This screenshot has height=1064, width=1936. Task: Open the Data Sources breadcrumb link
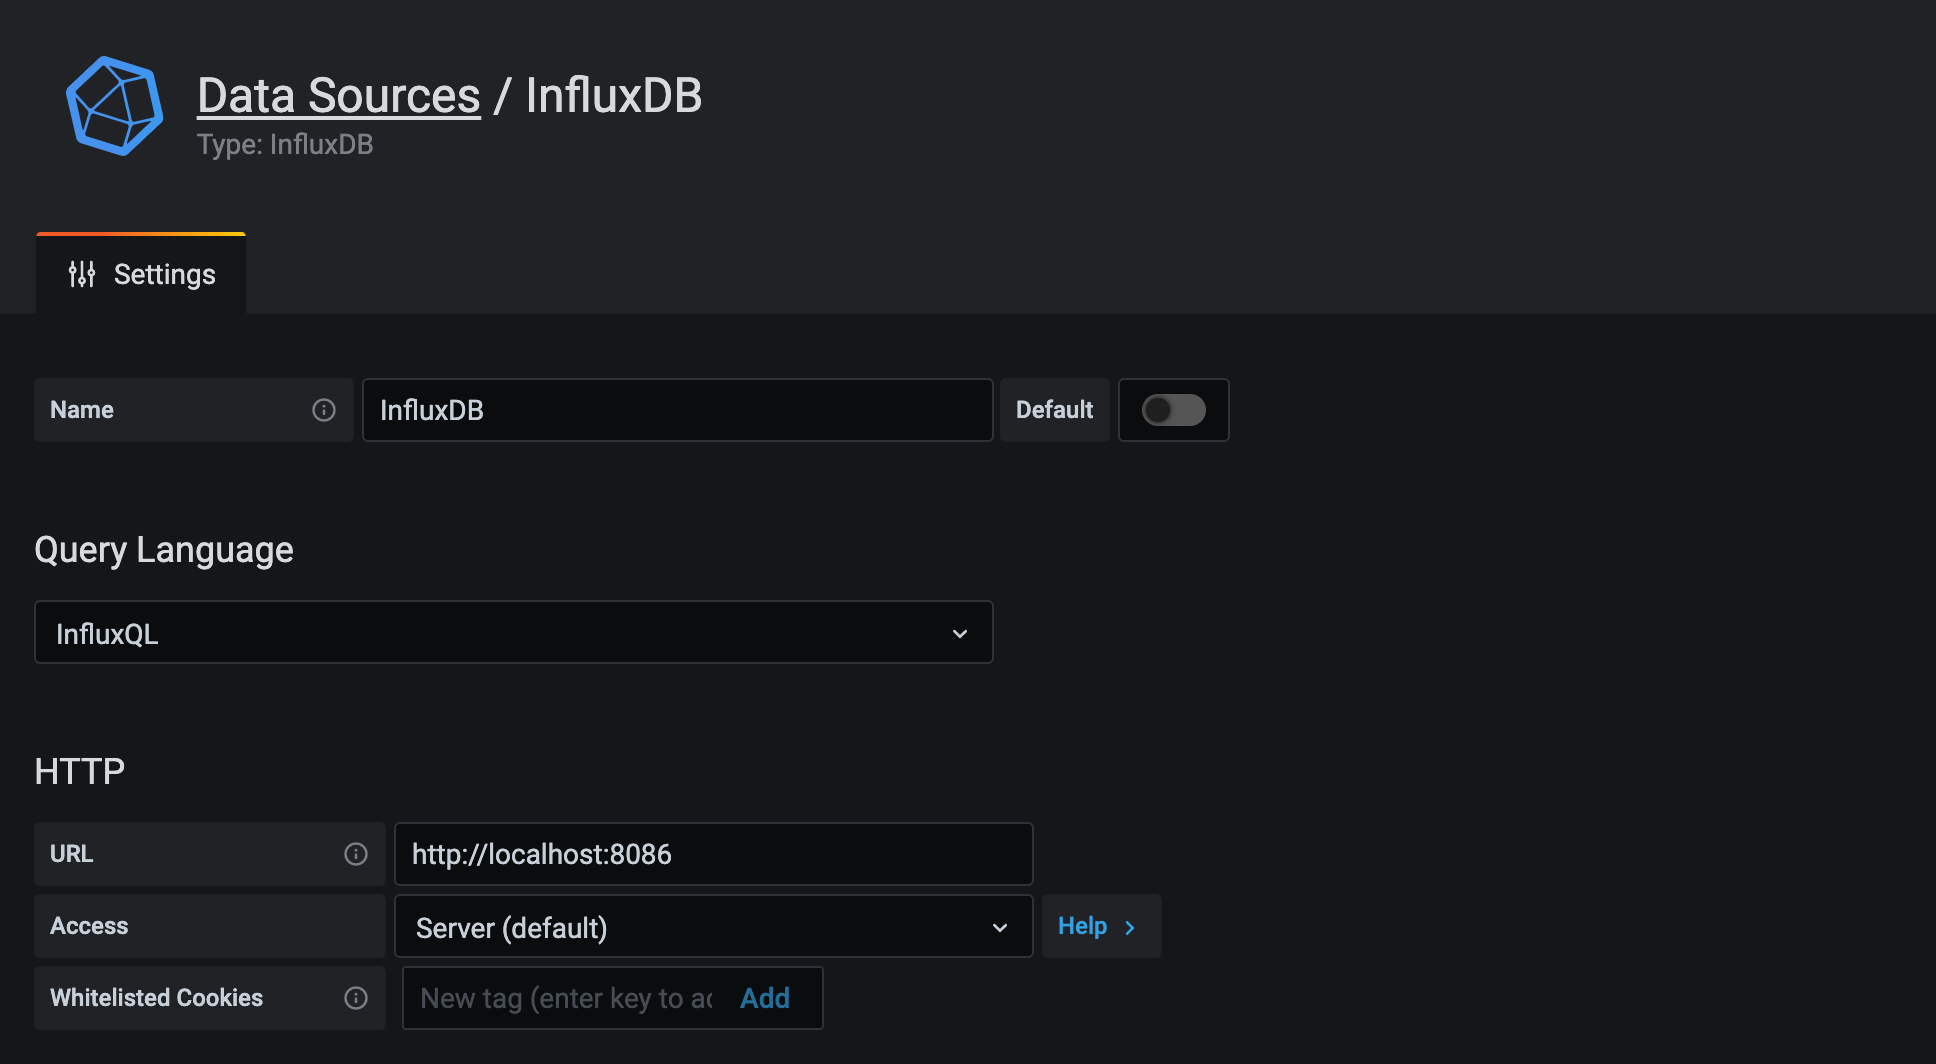click(x=338, y=94)
